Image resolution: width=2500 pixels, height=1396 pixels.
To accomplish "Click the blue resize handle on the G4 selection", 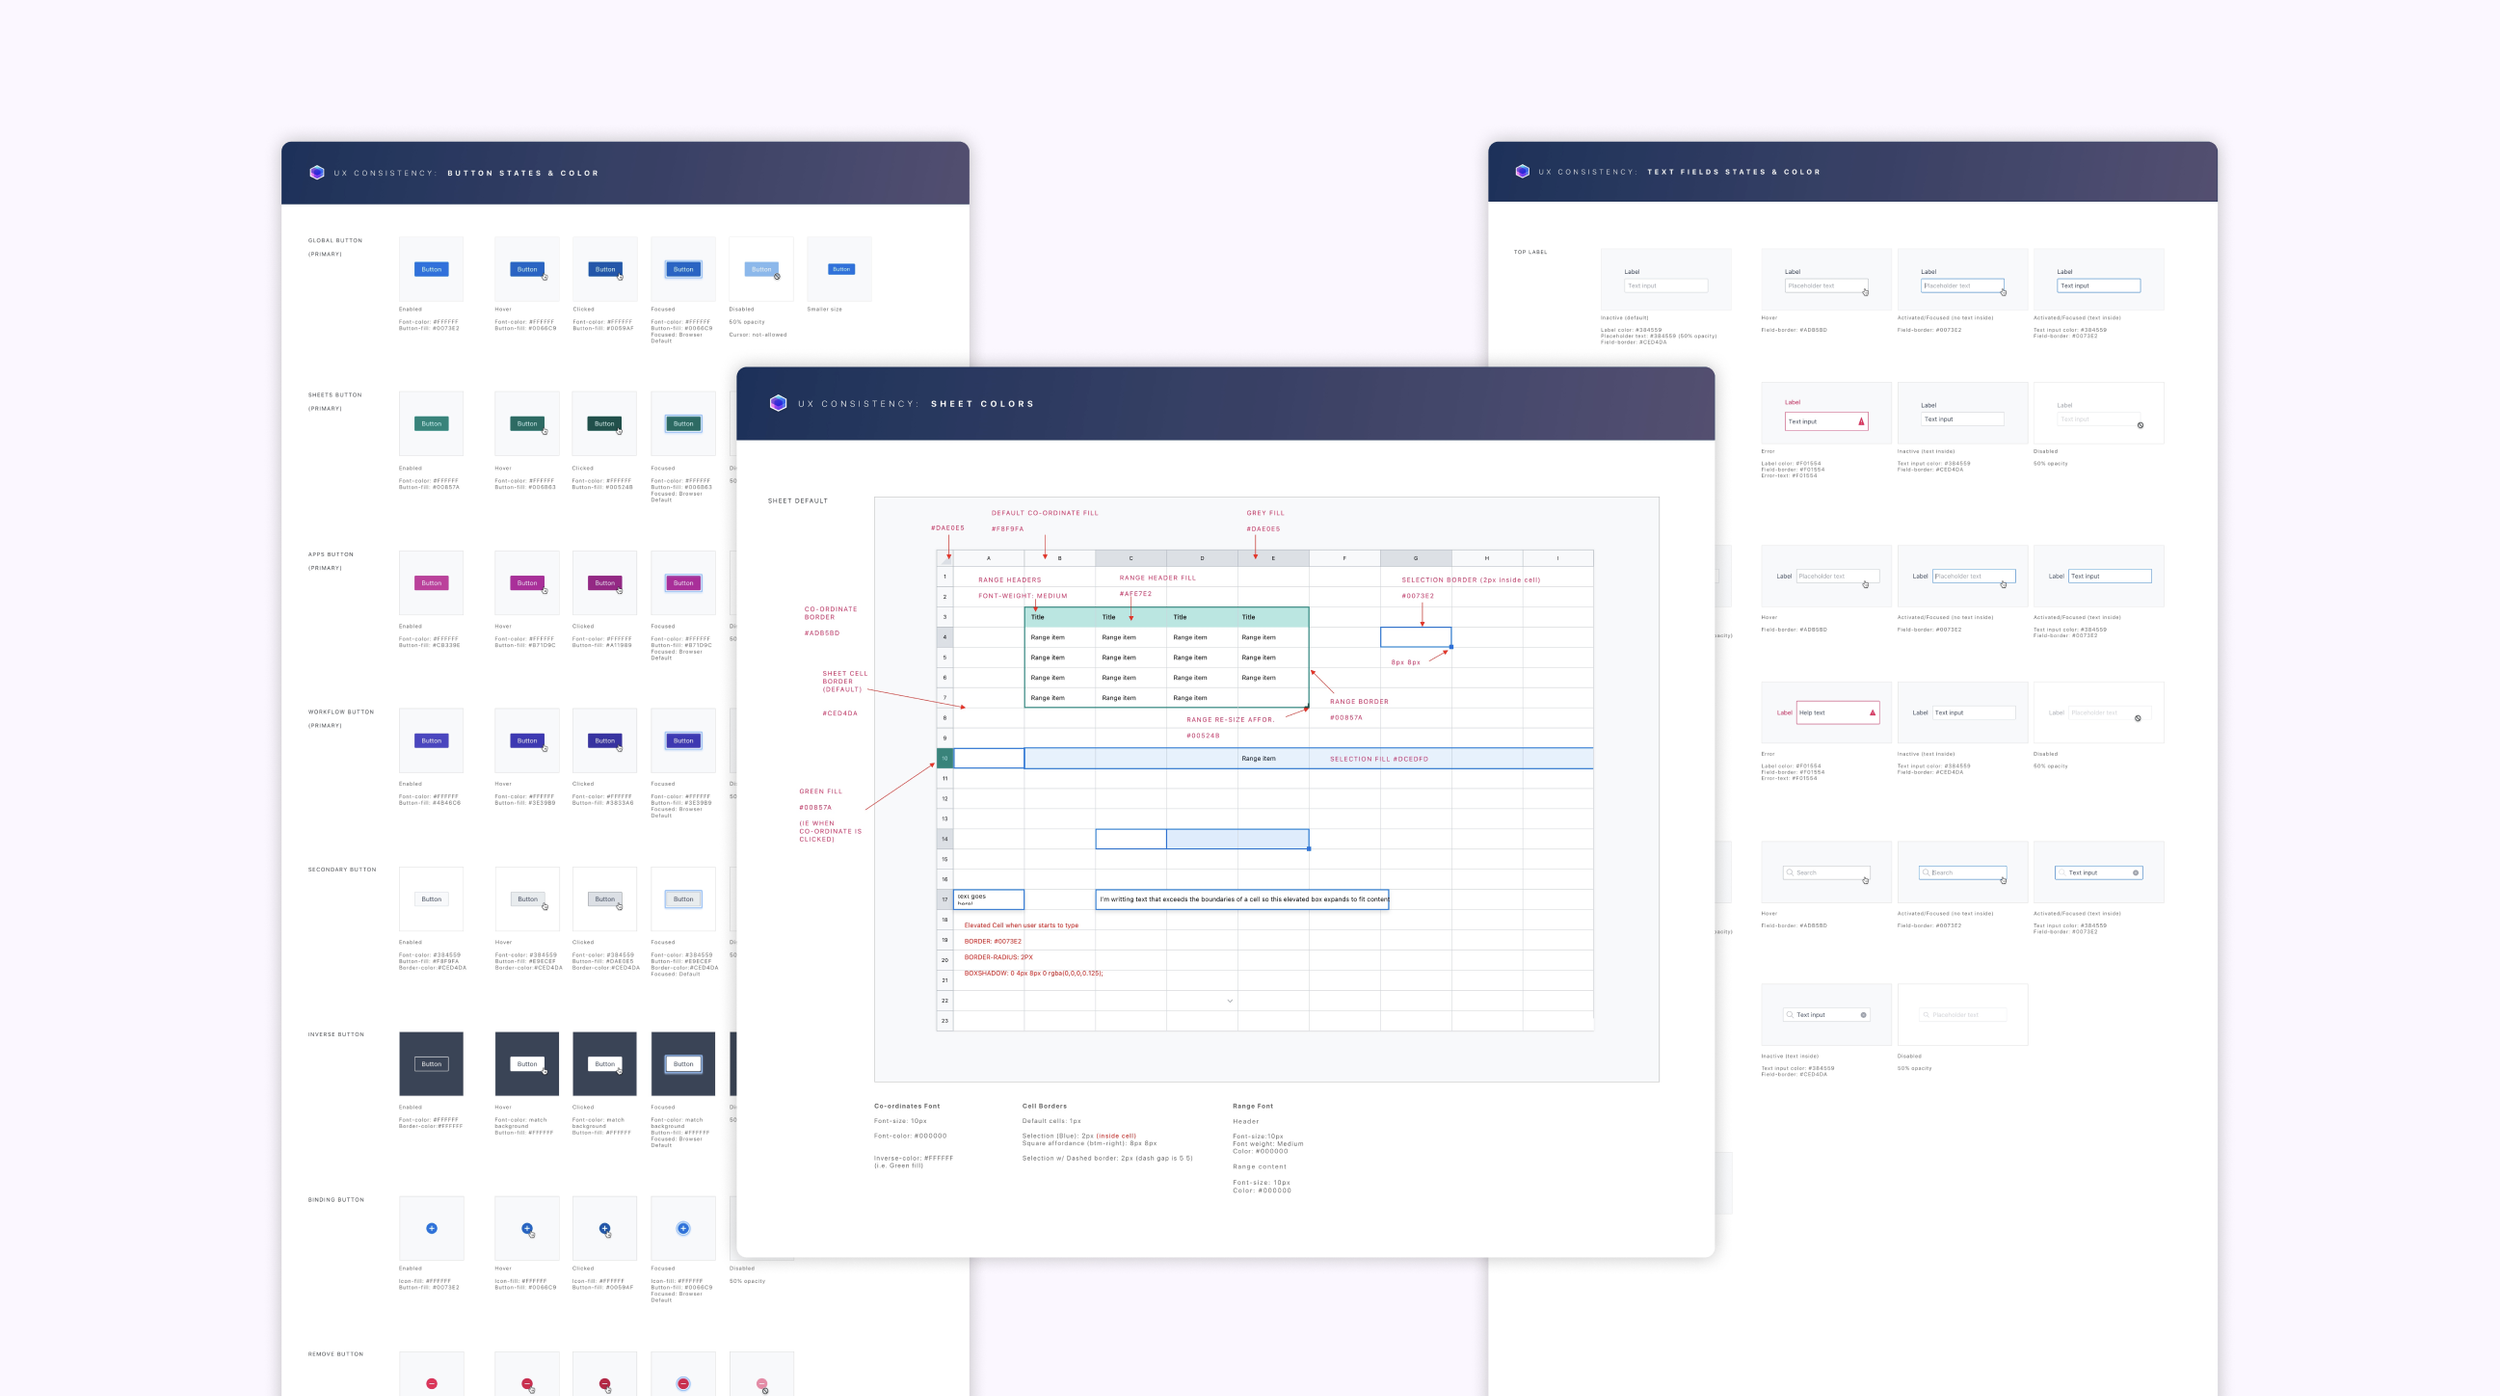I will [1451, 647].
